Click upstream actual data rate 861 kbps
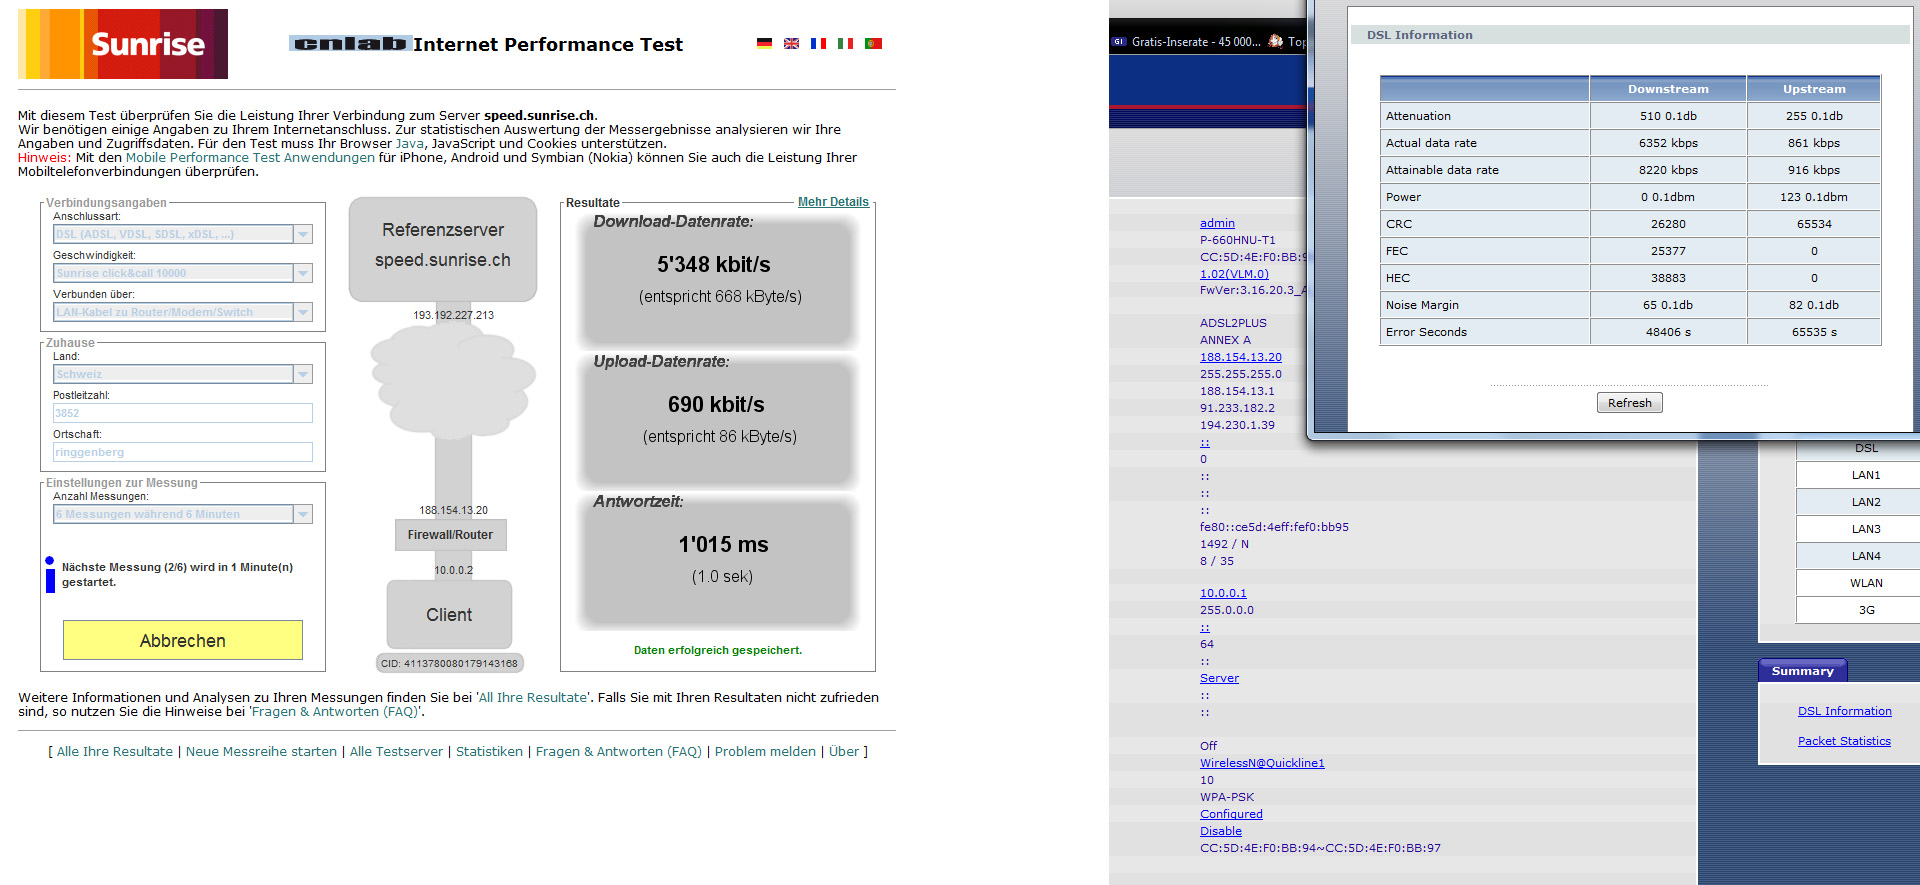 (x=1814, y=143)
